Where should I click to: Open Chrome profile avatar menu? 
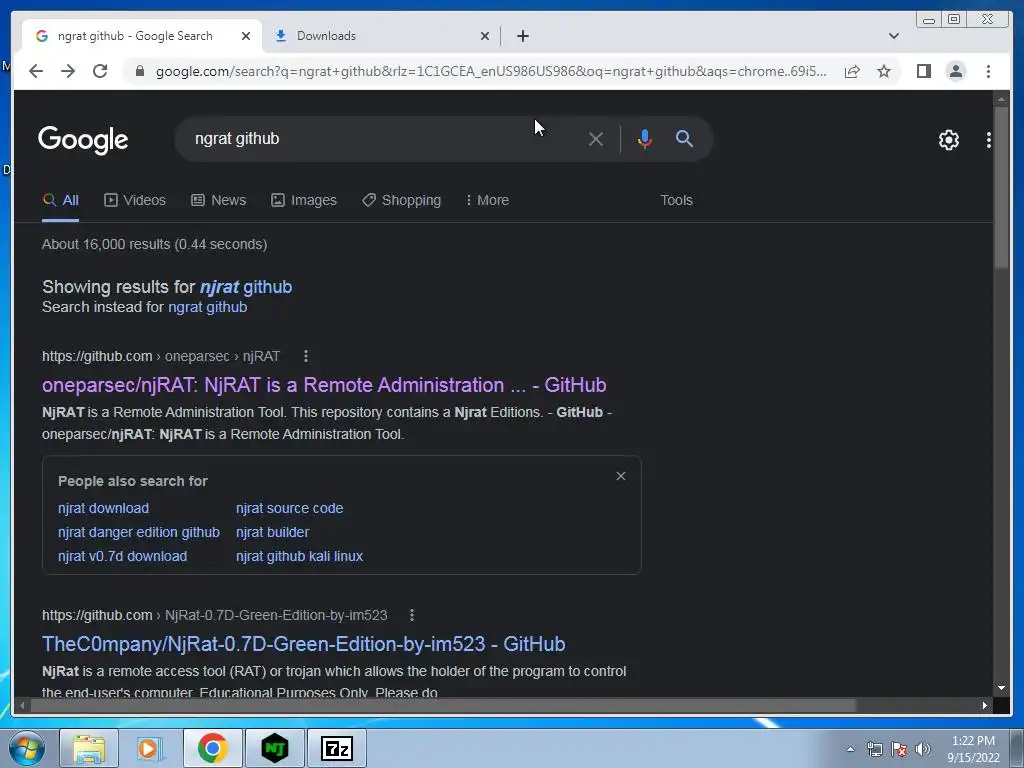pos(955,71)
